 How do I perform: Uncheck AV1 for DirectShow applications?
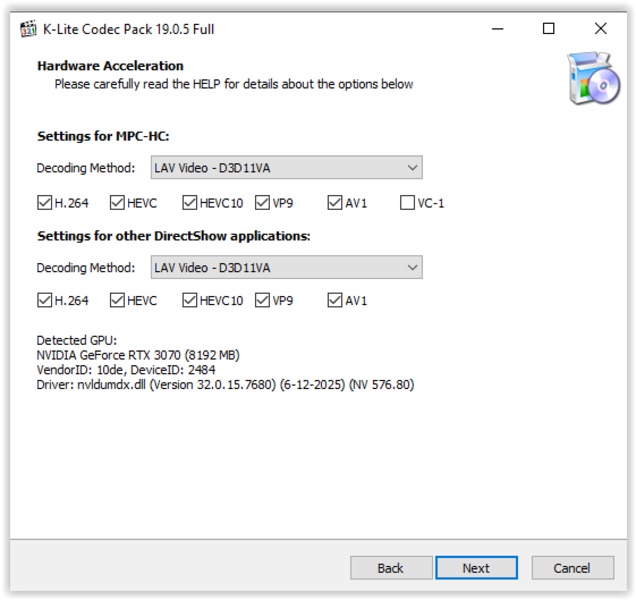pos(335,300)
